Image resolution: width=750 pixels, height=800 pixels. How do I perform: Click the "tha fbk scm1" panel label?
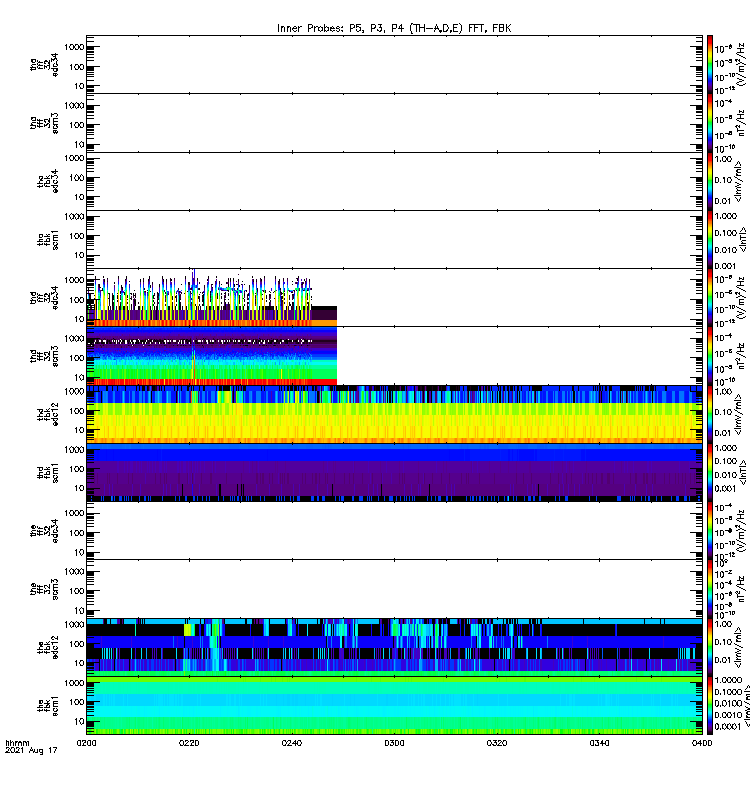point(48,239)
